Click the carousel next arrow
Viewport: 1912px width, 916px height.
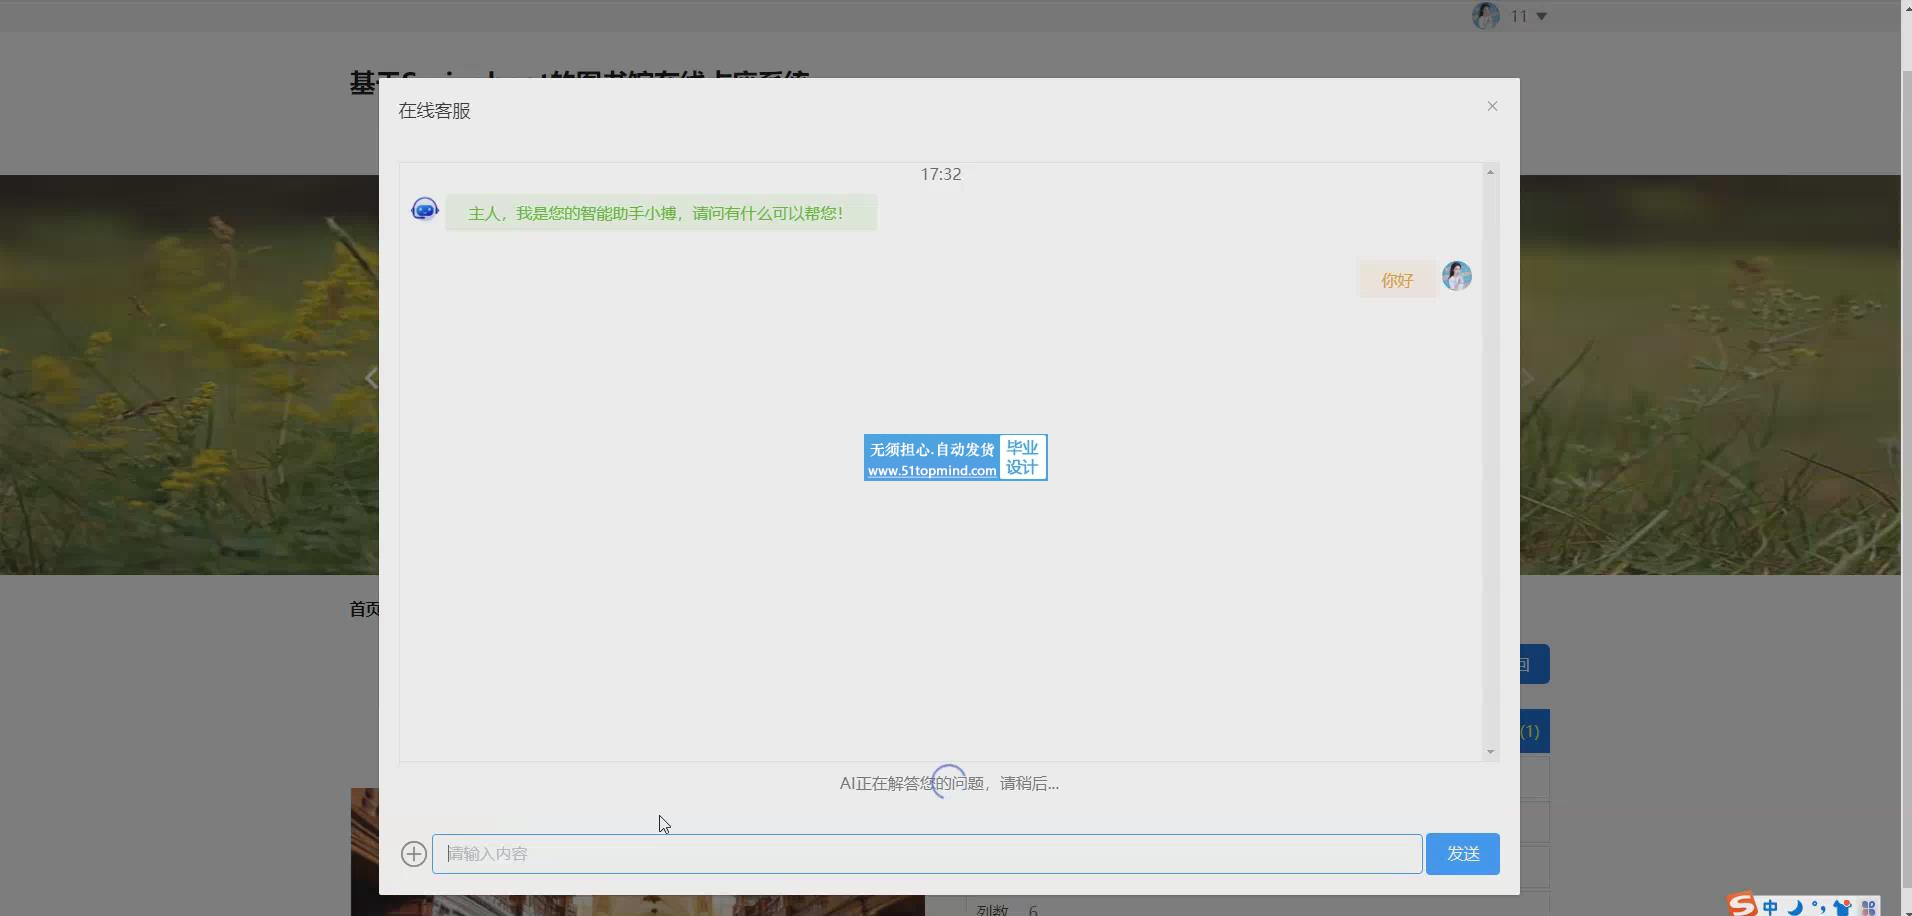[x=1528, y=378]
